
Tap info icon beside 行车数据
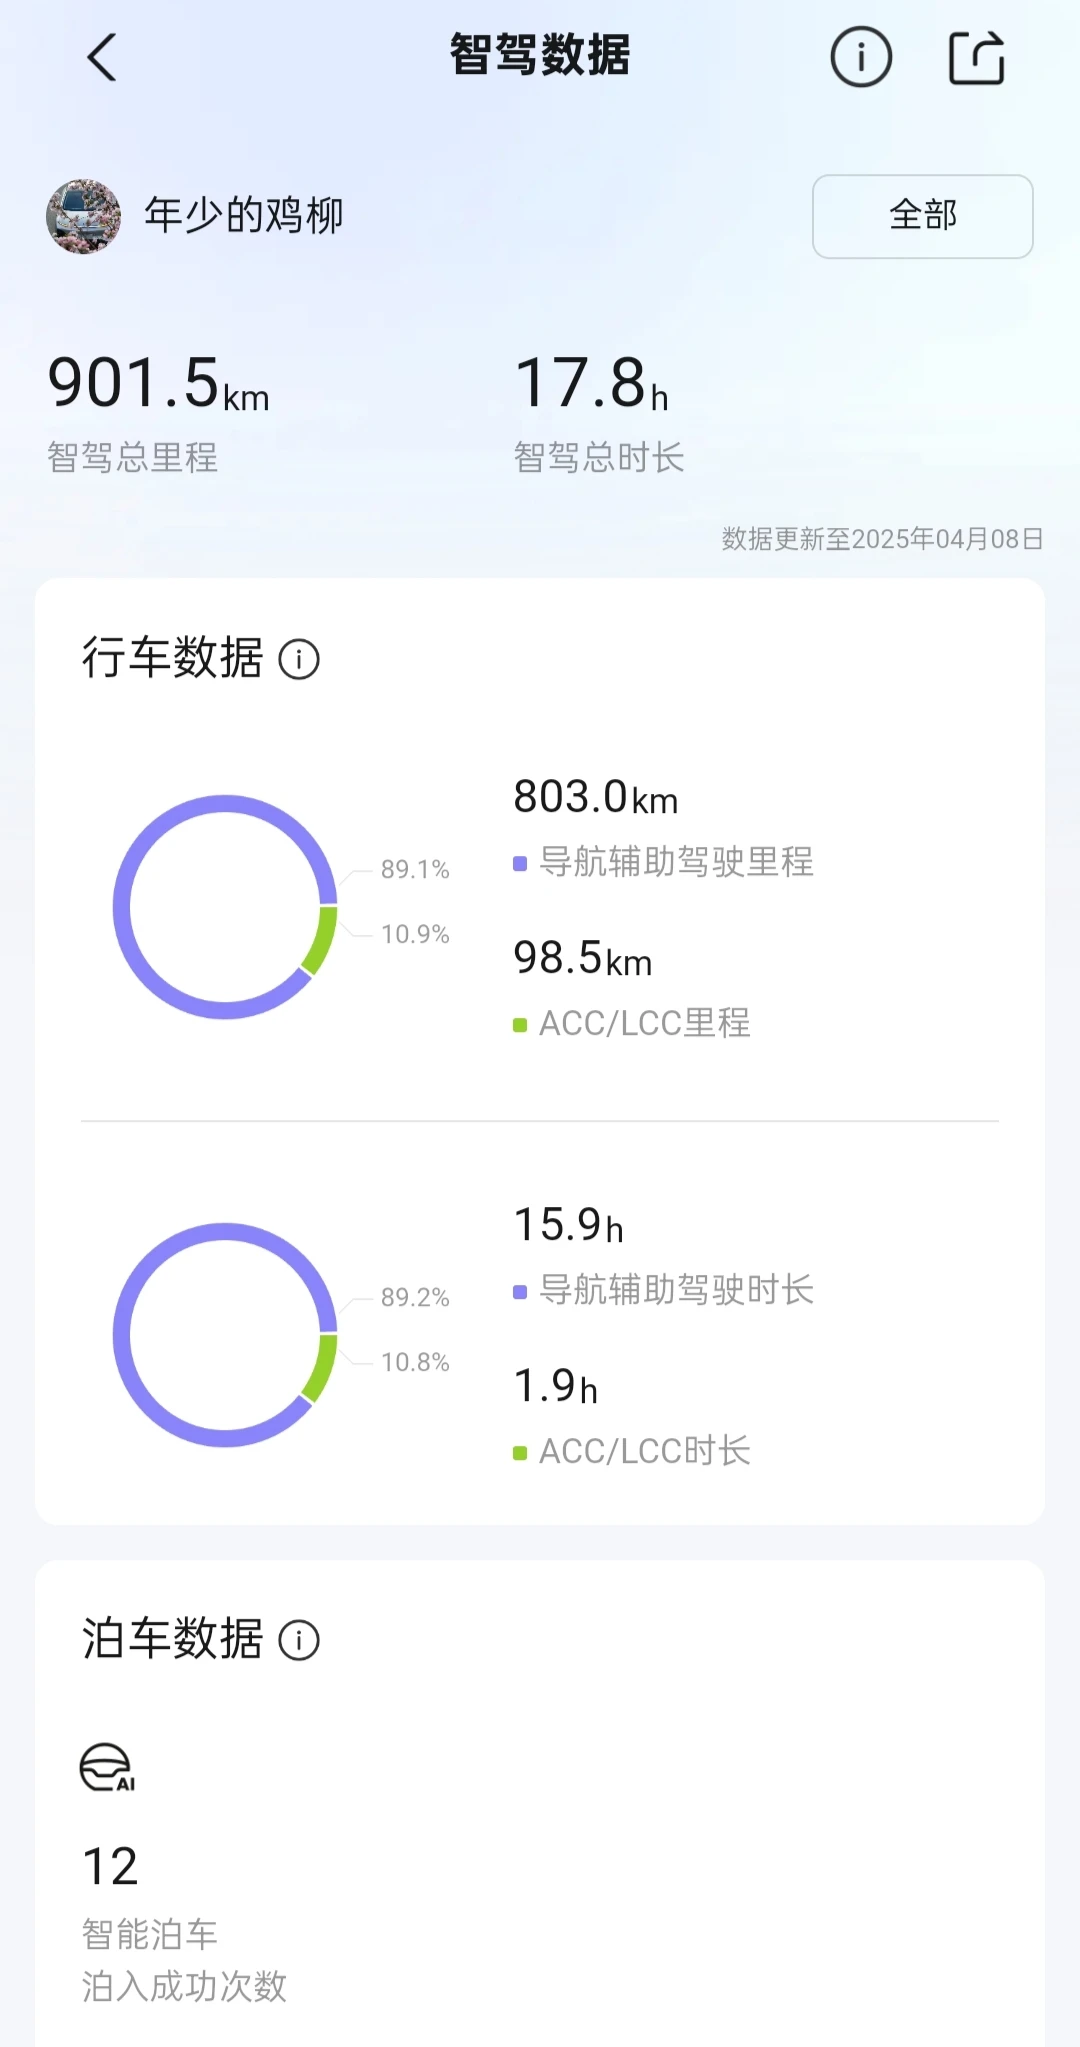[x=299, y=660]
